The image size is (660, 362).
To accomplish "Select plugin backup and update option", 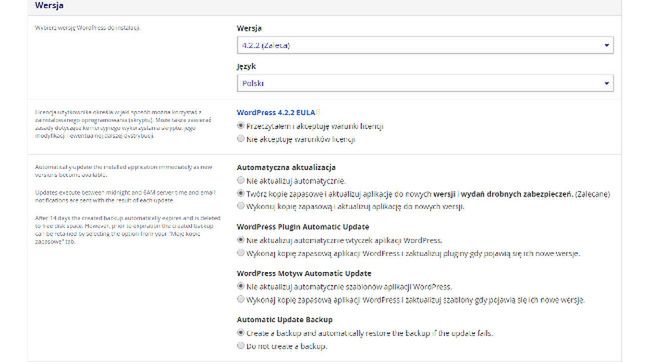I will coord(241,253).
